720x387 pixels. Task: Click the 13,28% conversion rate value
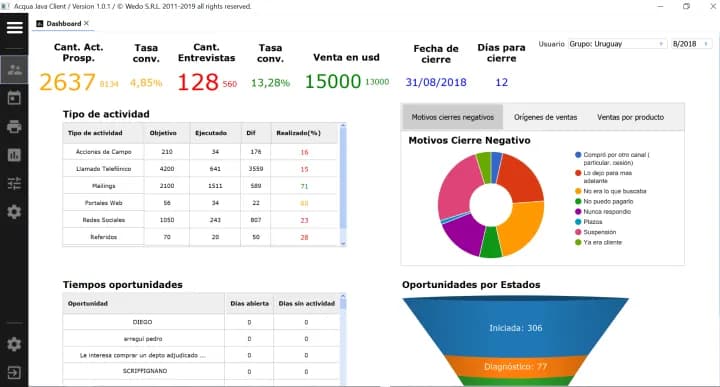coord(270,83)
